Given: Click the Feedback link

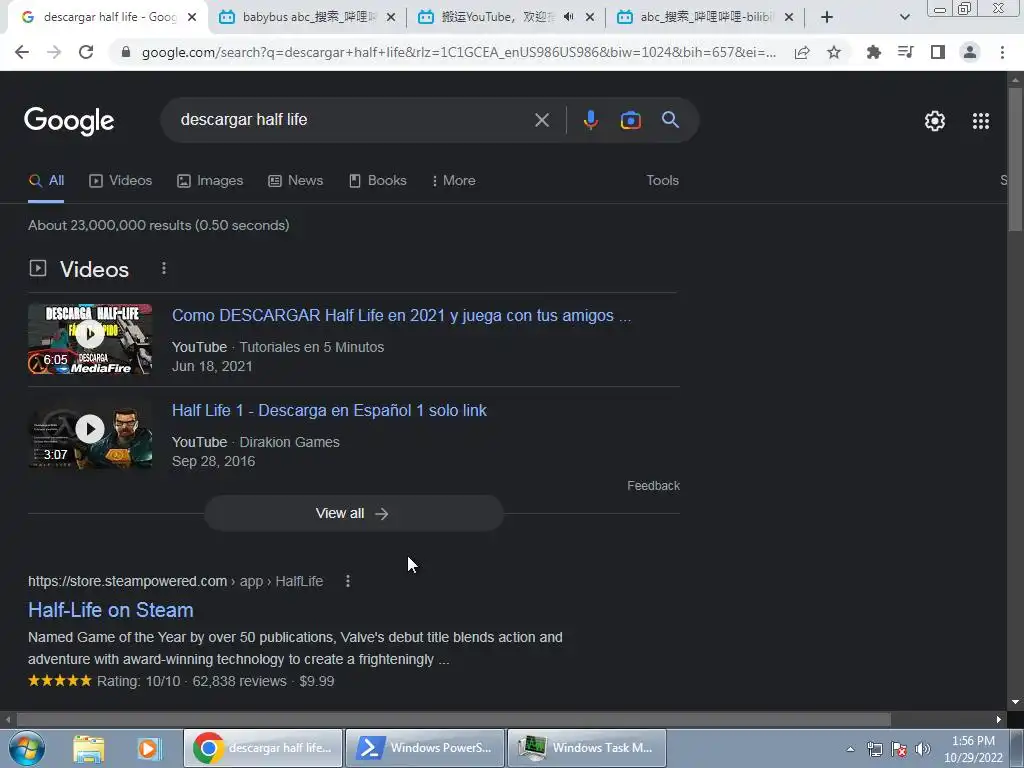Looking at the screenshot, I should pyautogui.click(x=653, y=486).
